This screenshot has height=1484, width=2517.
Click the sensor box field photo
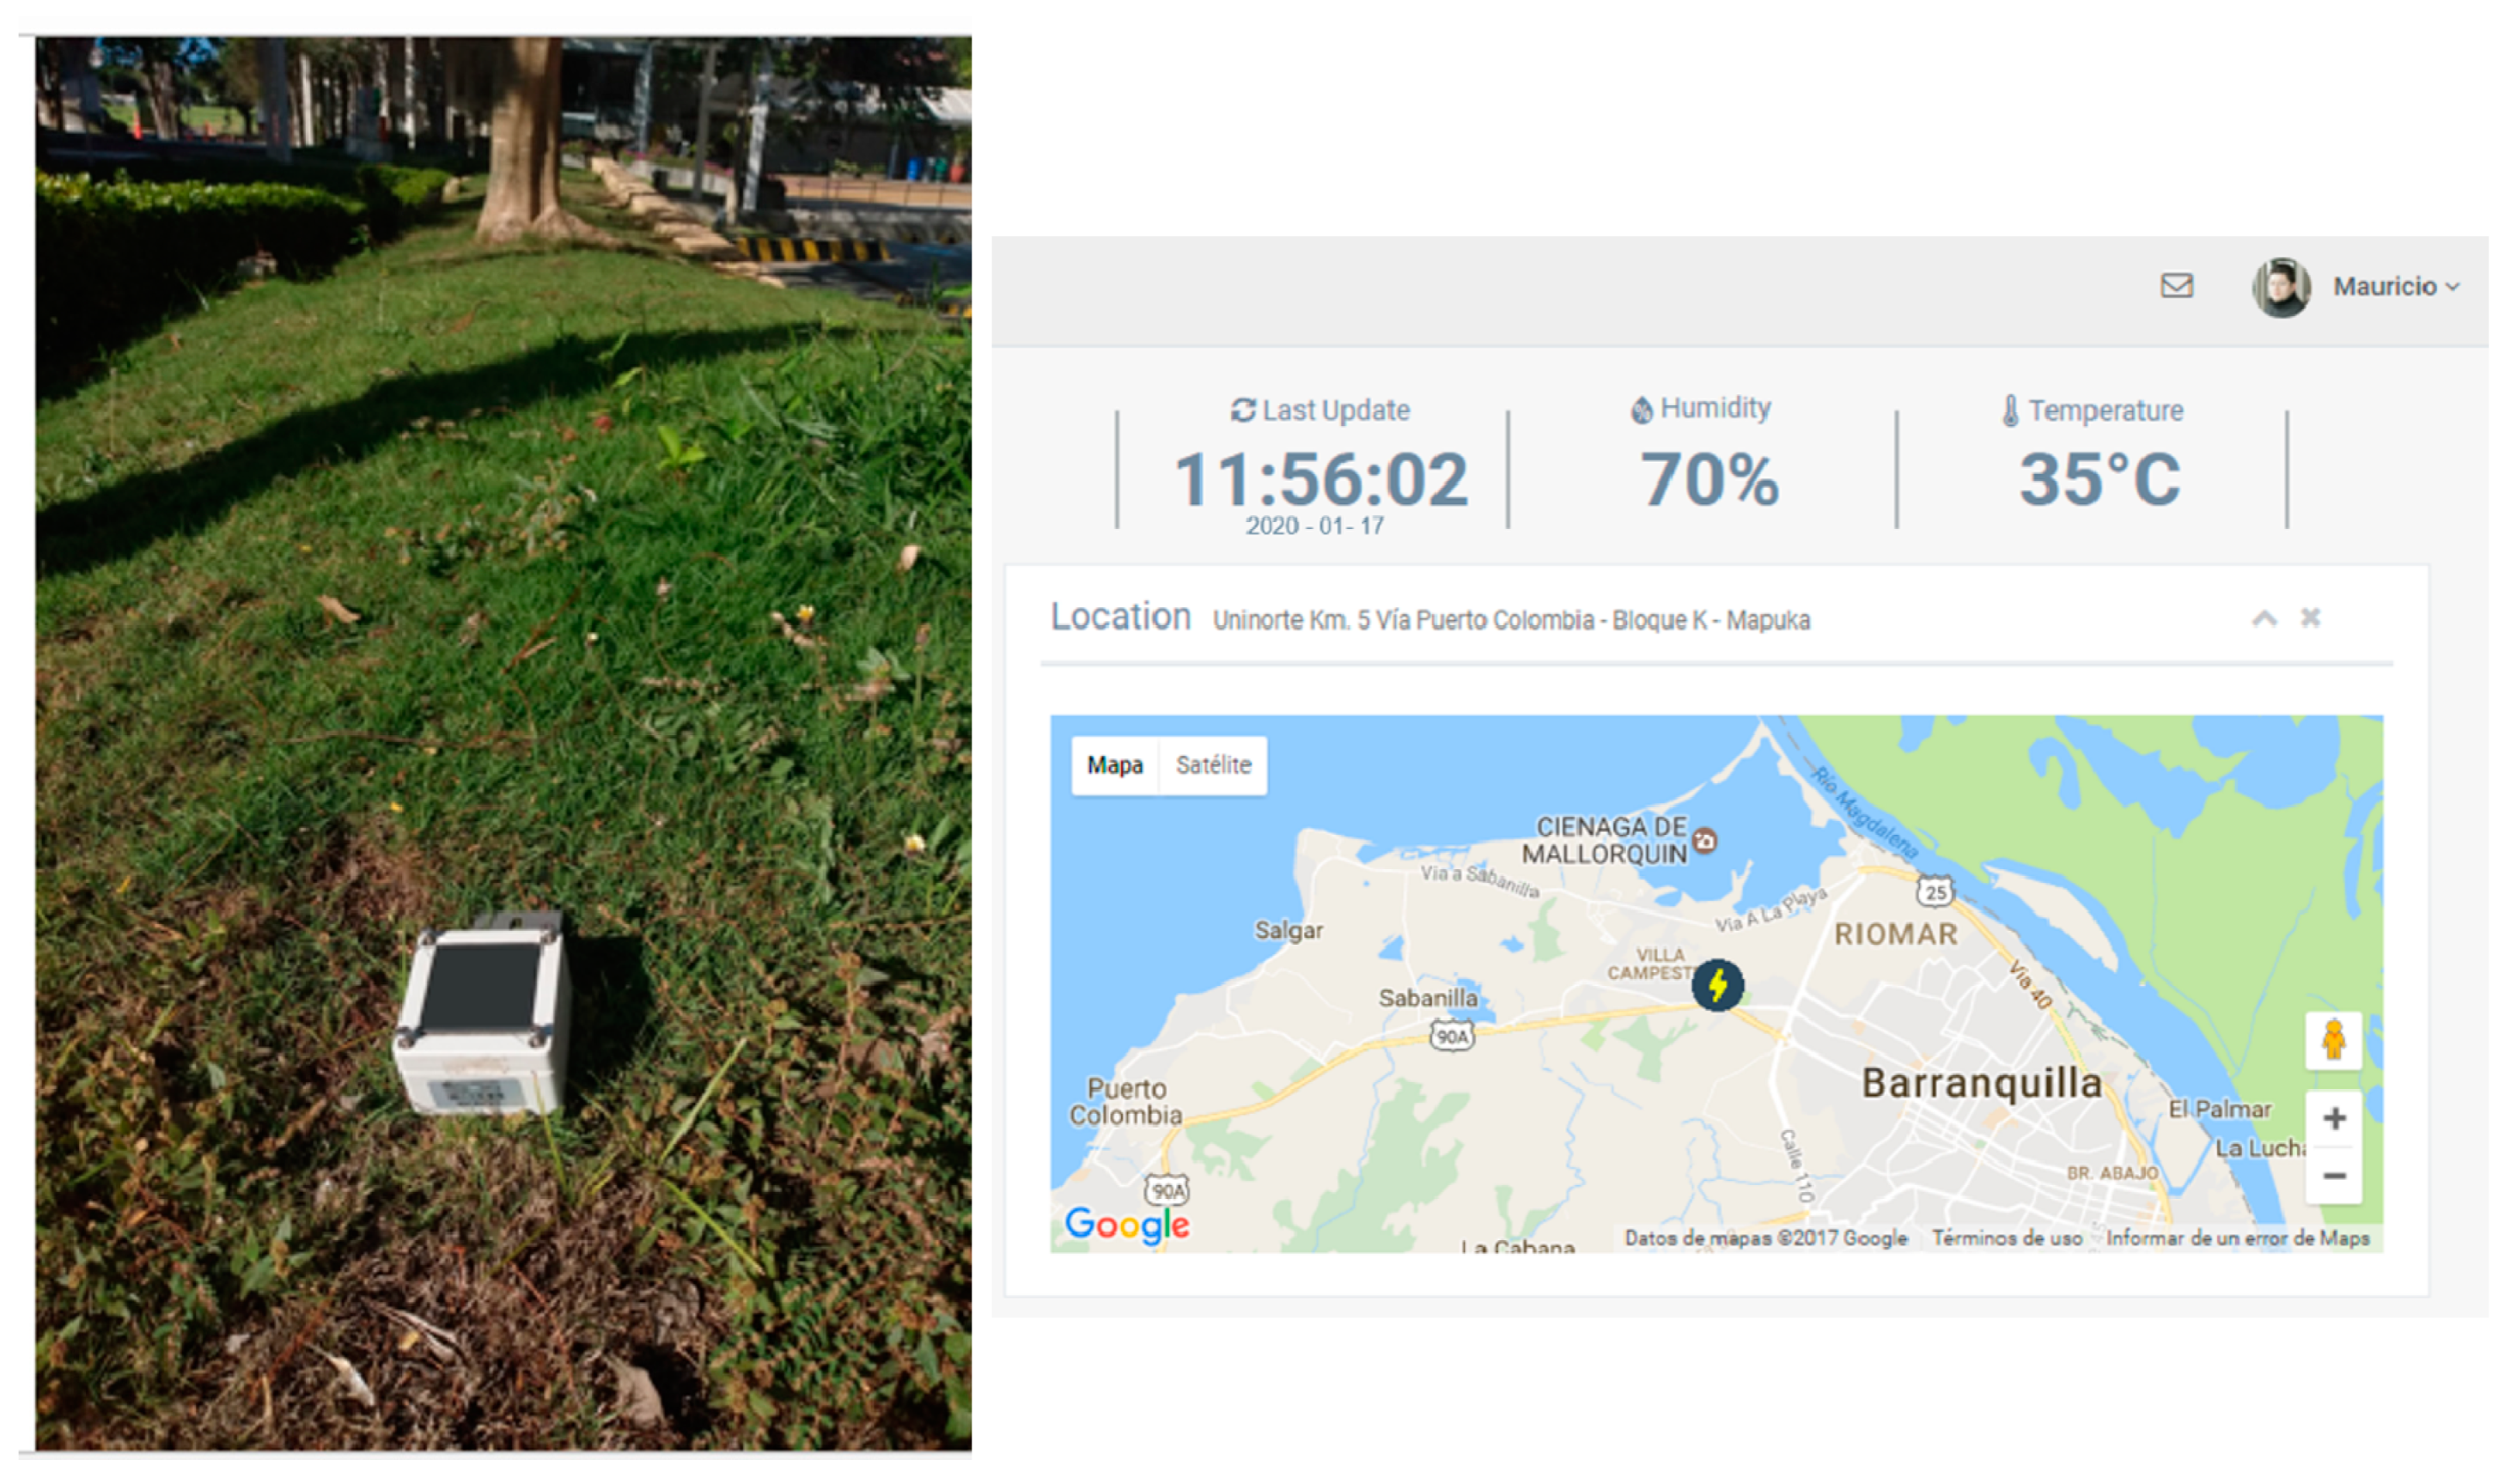tap(503, 743)
